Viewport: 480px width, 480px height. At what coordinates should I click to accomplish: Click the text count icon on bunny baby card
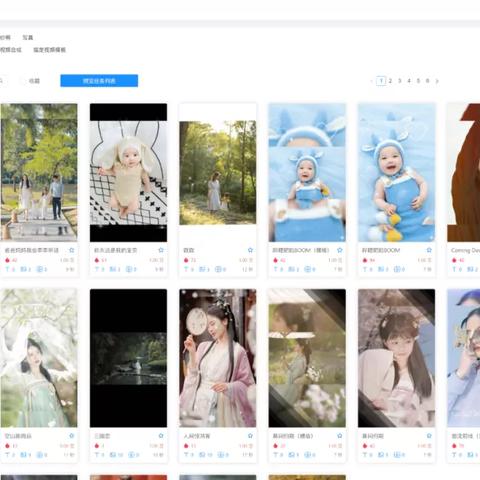pos(97,269)
